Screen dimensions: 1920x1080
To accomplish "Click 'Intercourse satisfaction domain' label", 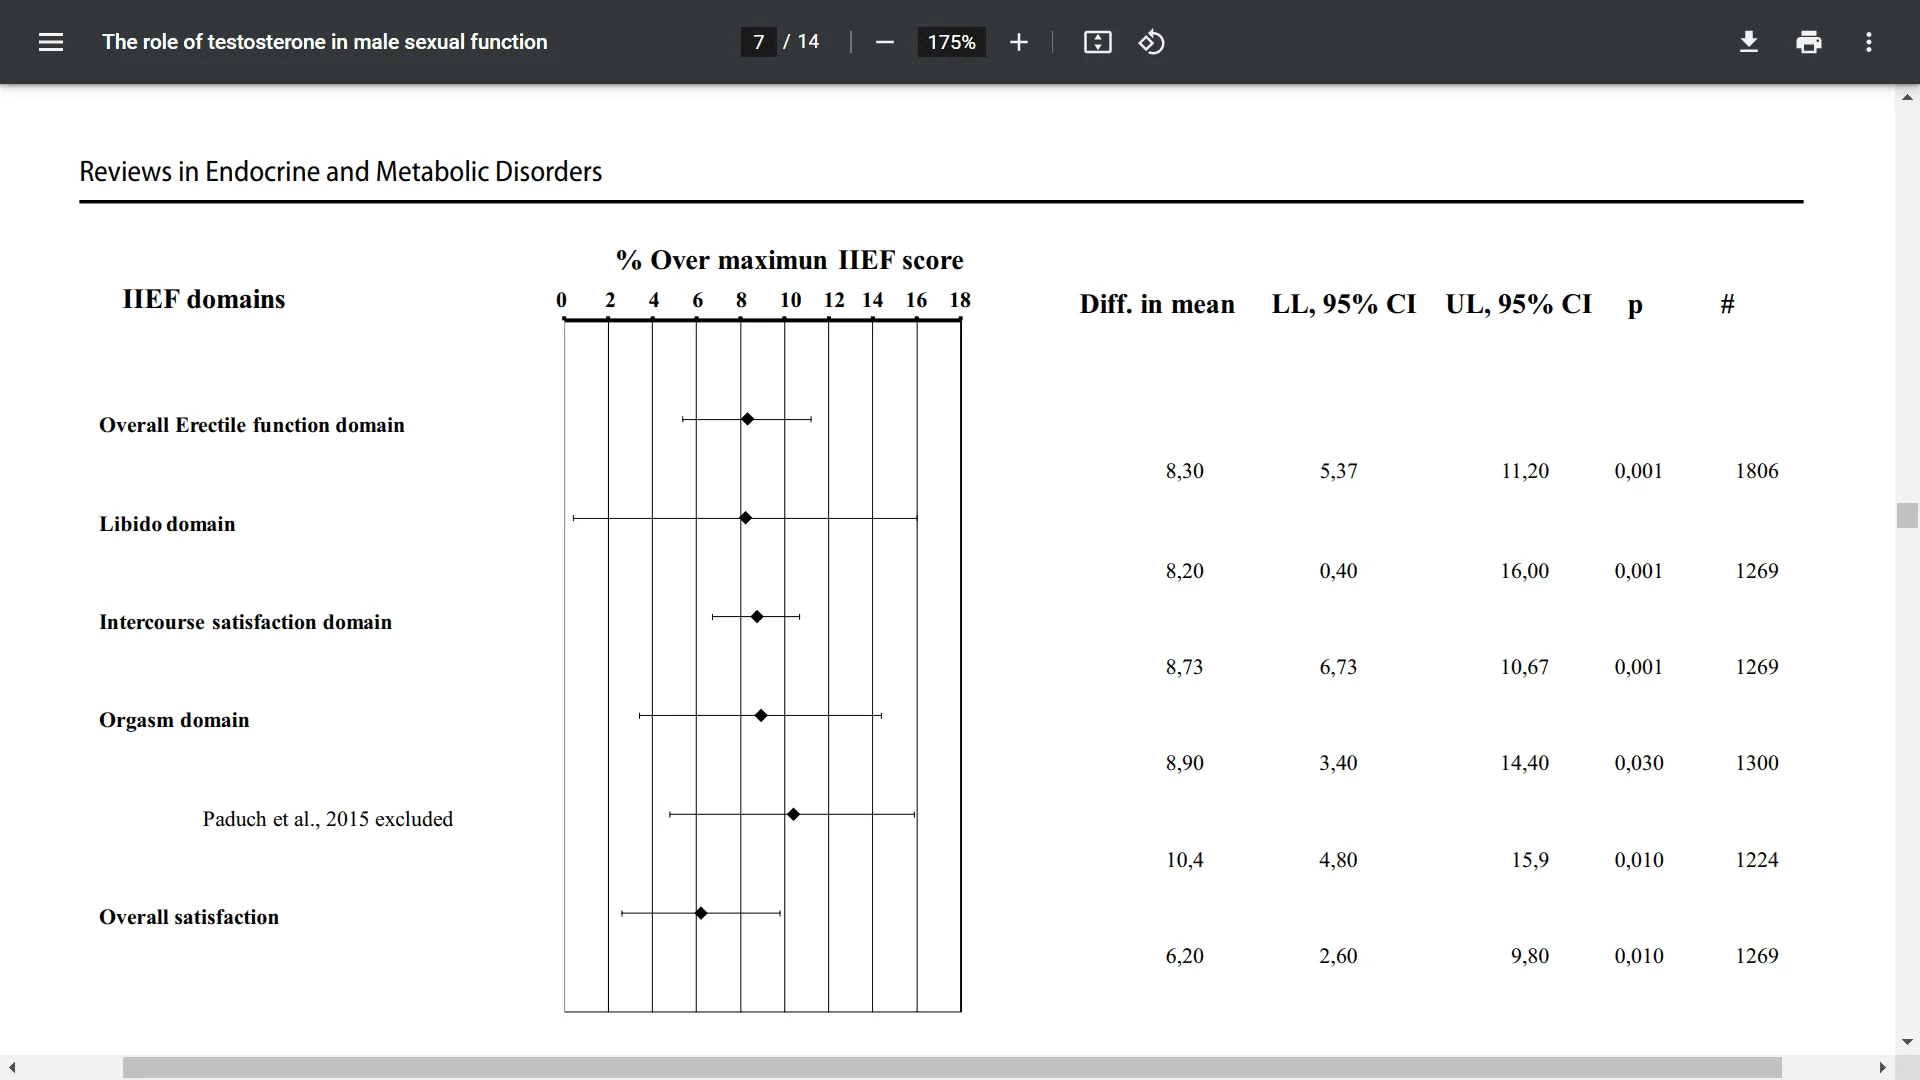I will click(x=245, y=622).
